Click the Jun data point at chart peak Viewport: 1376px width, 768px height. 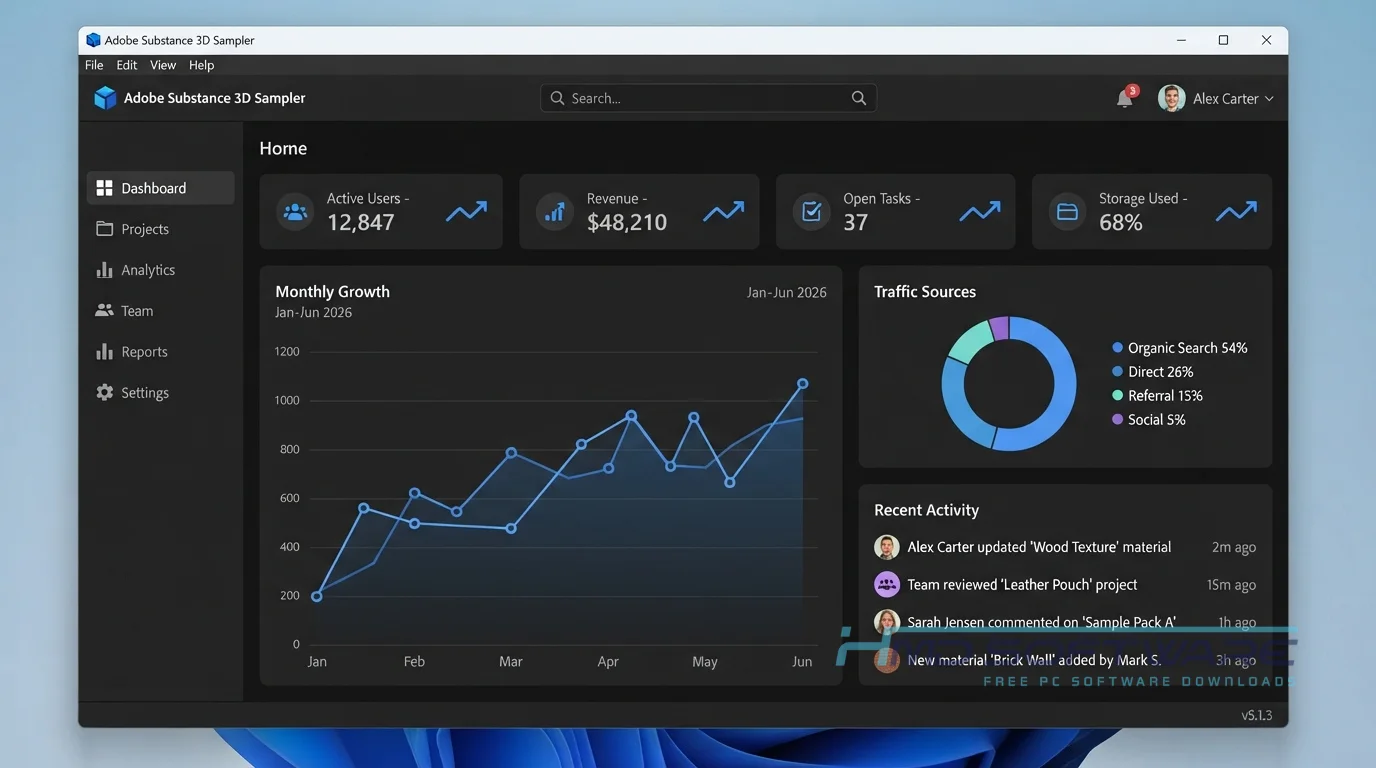click(x=802, y=384)
